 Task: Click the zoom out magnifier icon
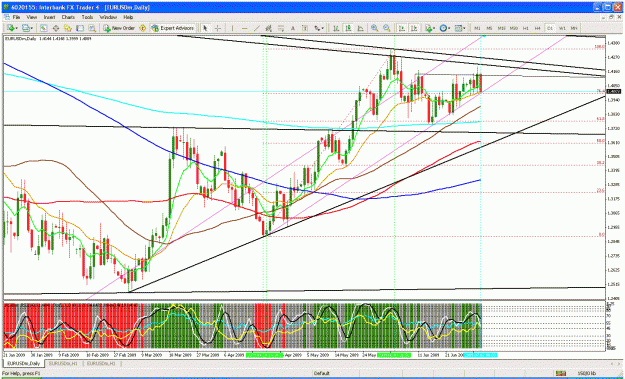click(x=387, y=28)
